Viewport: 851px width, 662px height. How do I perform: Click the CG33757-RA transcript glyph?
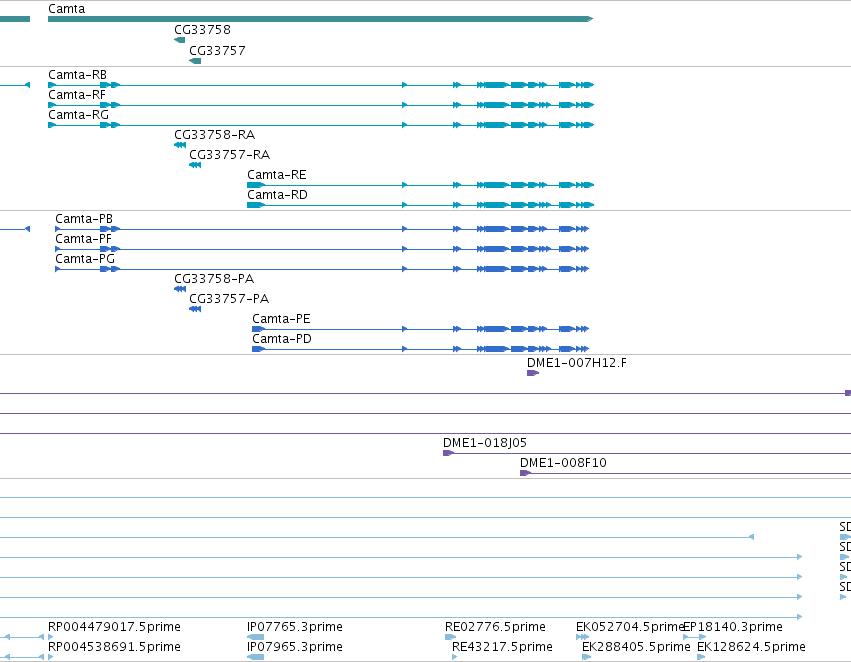[195, 165]
